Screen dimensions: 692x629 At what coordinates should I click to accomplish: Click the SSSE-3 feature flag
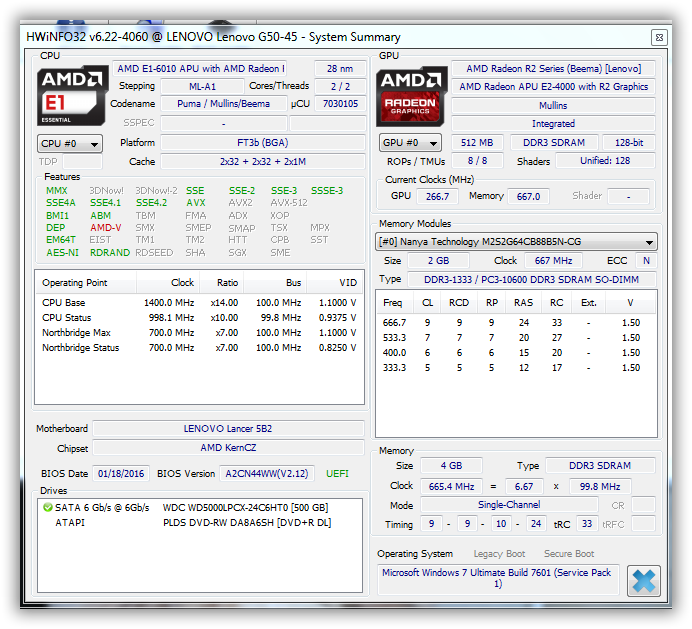click(x=327, y=191)
